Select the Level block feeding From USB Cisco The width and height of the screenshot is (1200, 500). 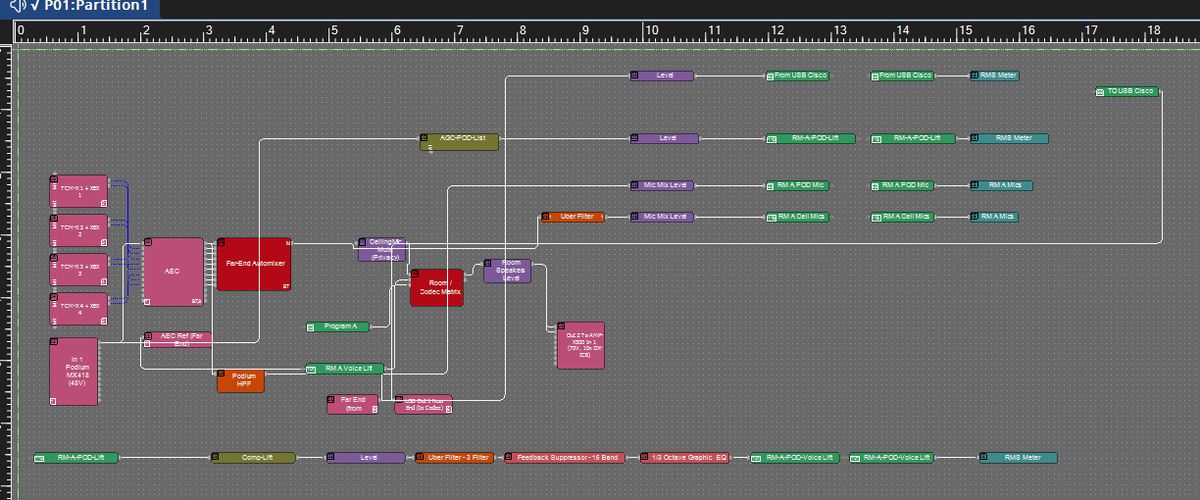pyautogui.click(x=662, y=76)
